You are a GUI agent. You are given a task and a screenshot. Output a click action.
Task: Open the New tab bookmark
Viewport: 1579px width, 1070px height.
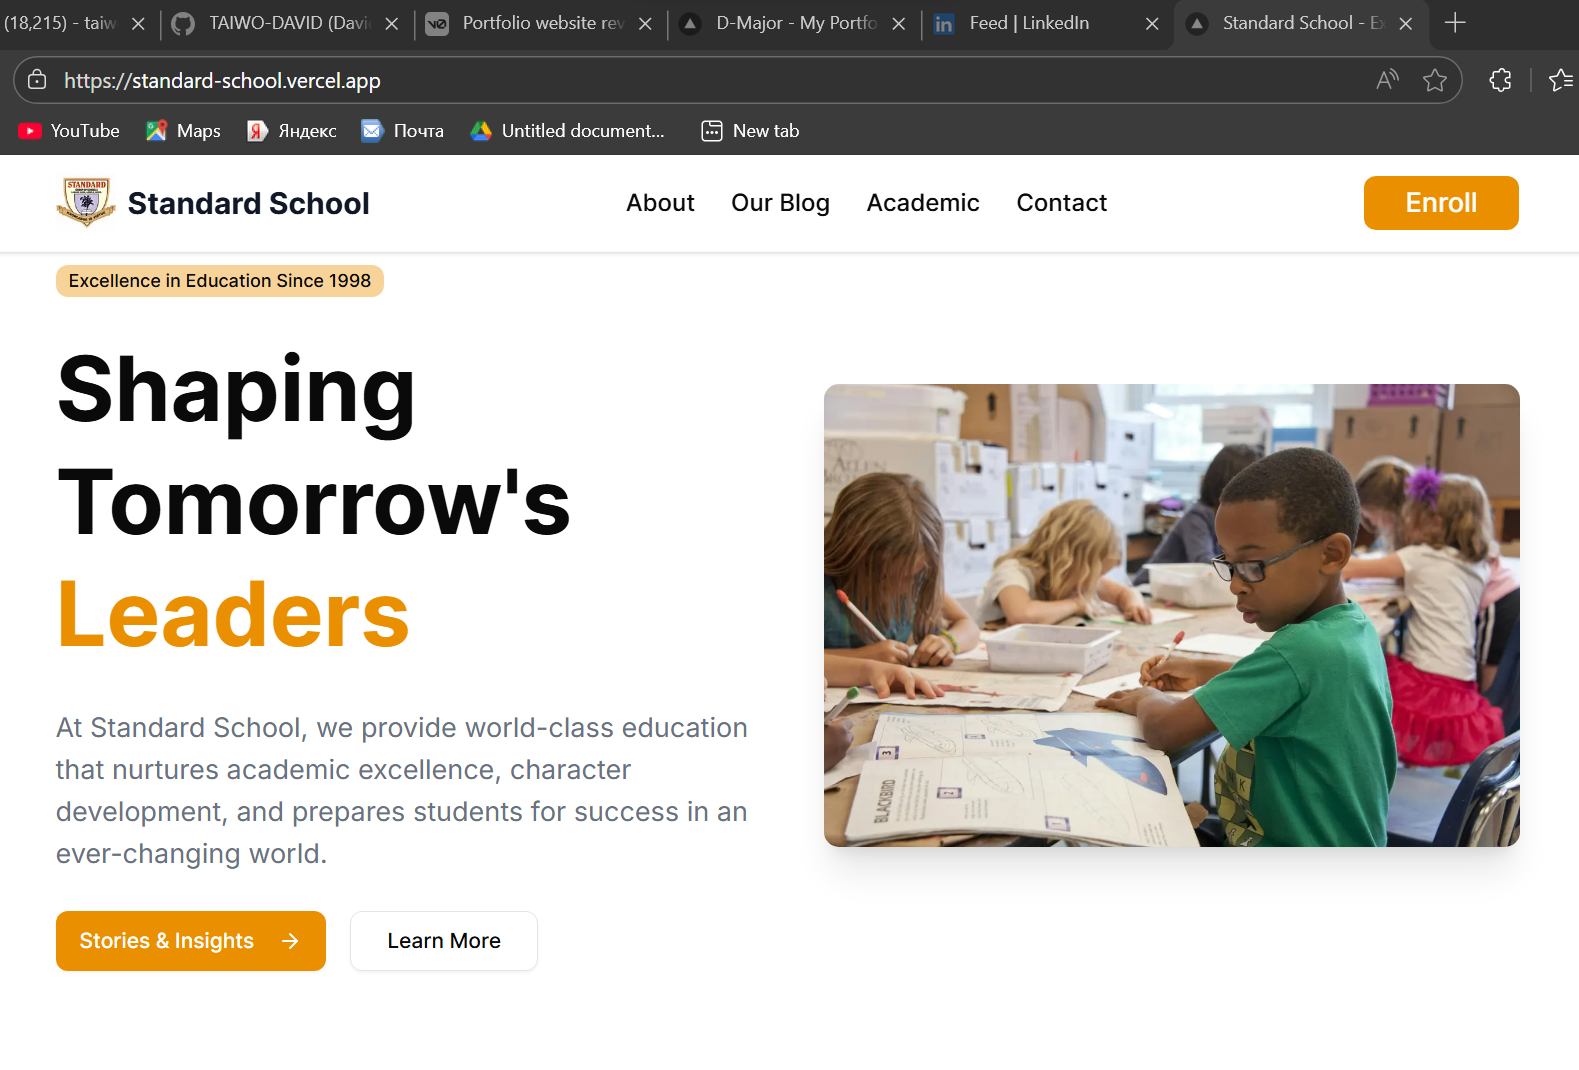751,131
